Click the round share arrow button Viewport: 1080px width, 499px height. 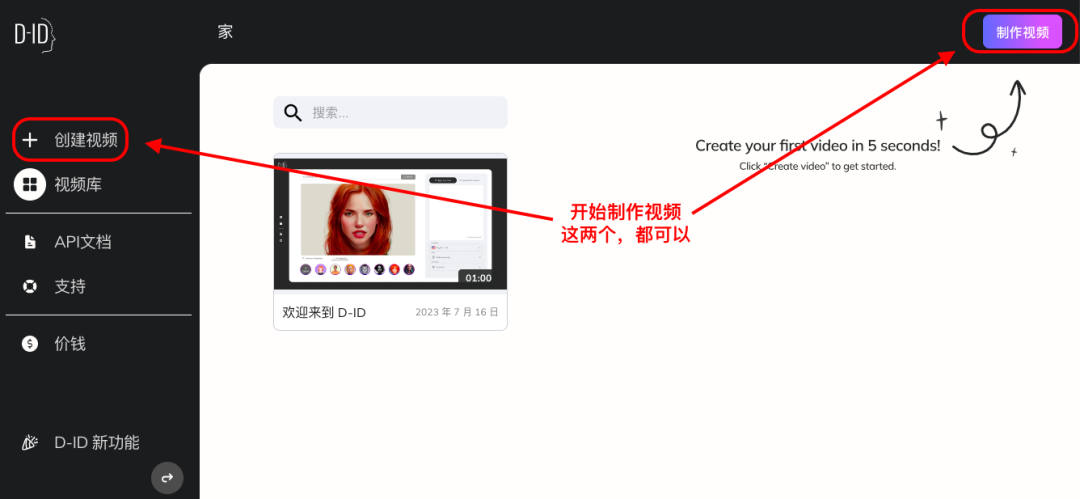click(x=167, y=478)
